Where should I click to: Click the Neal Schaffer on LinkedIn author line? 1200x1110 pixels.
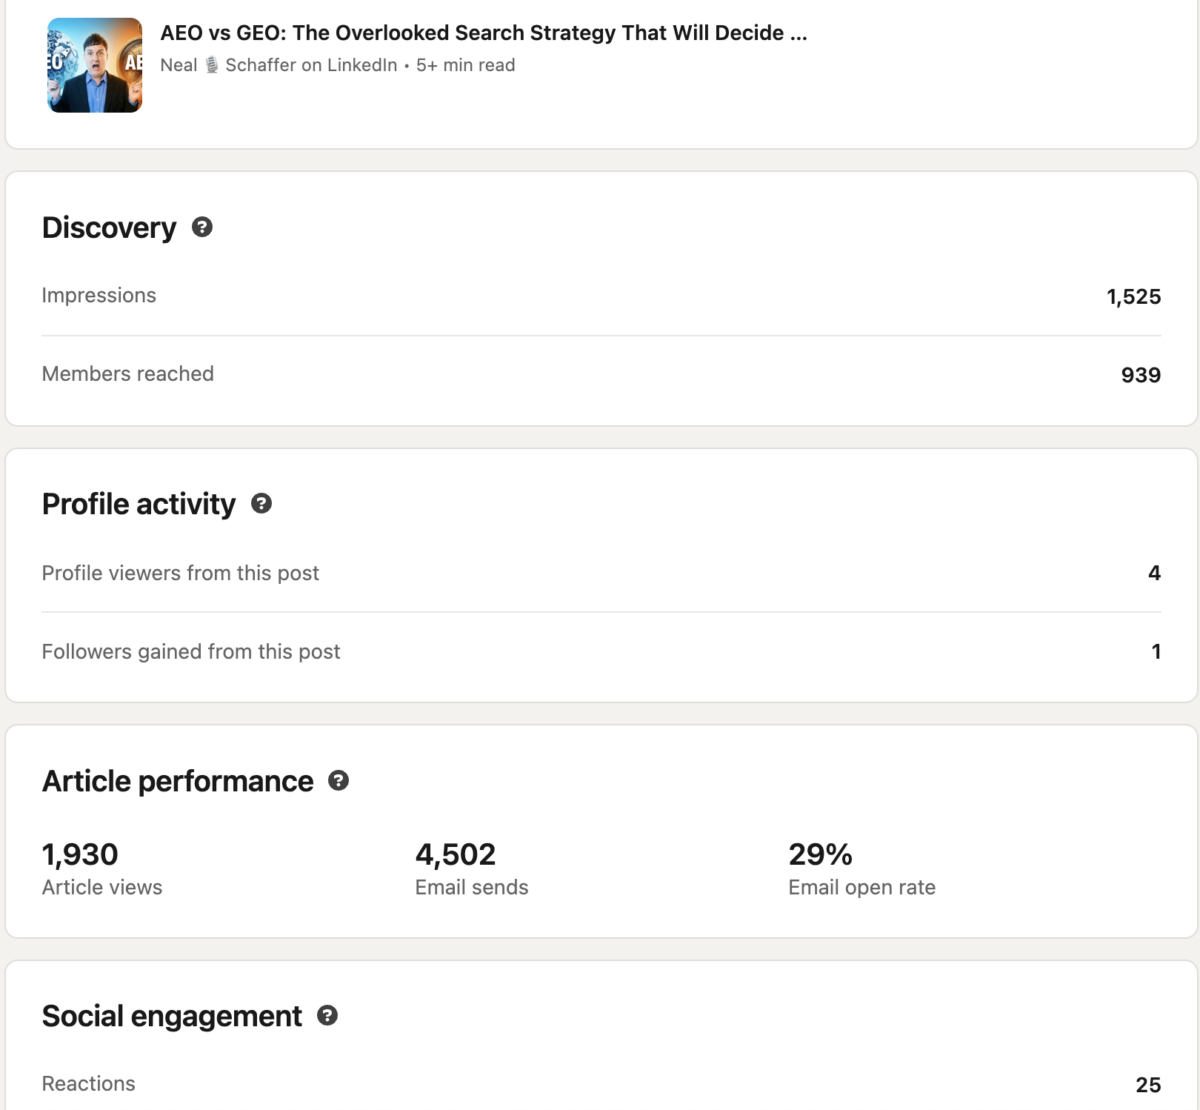pyautogui.click(x=278, y=65)
